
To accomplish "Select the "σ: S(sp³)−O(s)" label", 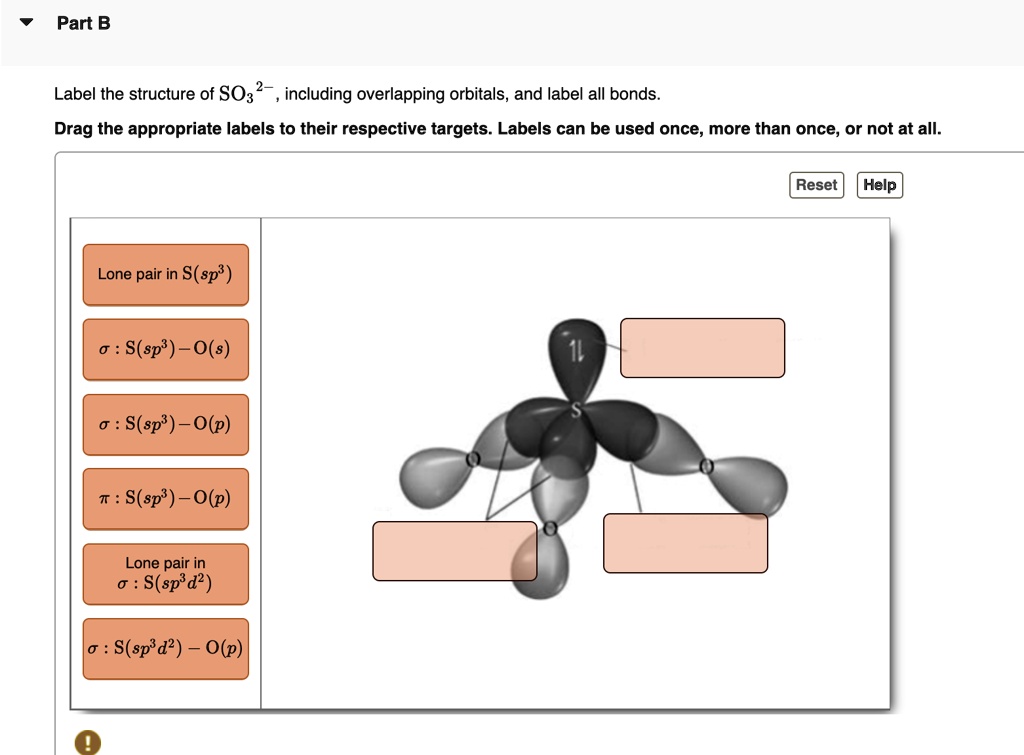I will point(165,349).
